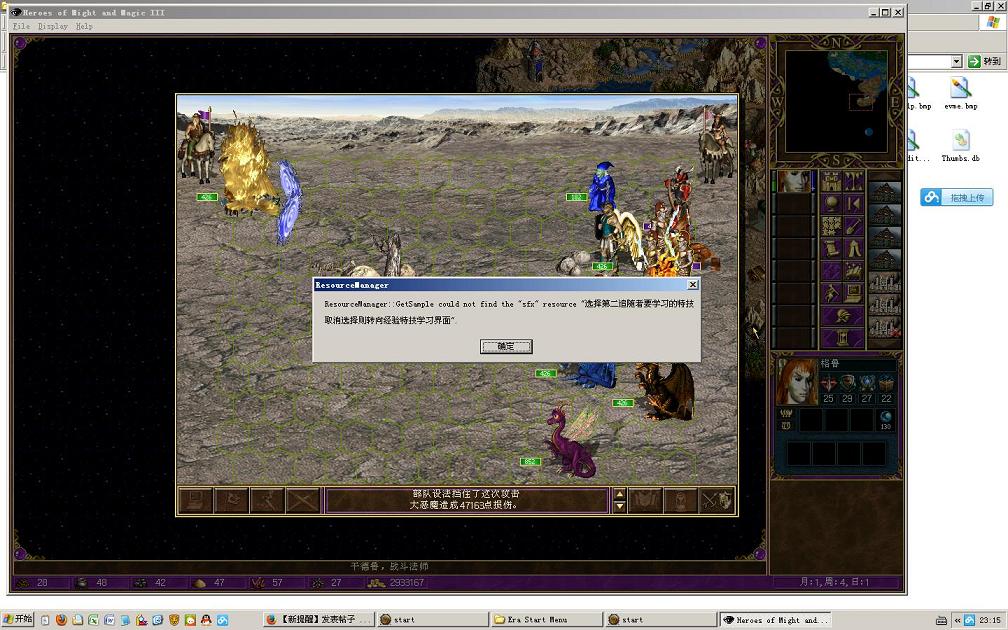Image resolution: width=1008 pixels, height=630 pixels.
Task: Click spell power icon above 27
Action: tap(867, 383)
